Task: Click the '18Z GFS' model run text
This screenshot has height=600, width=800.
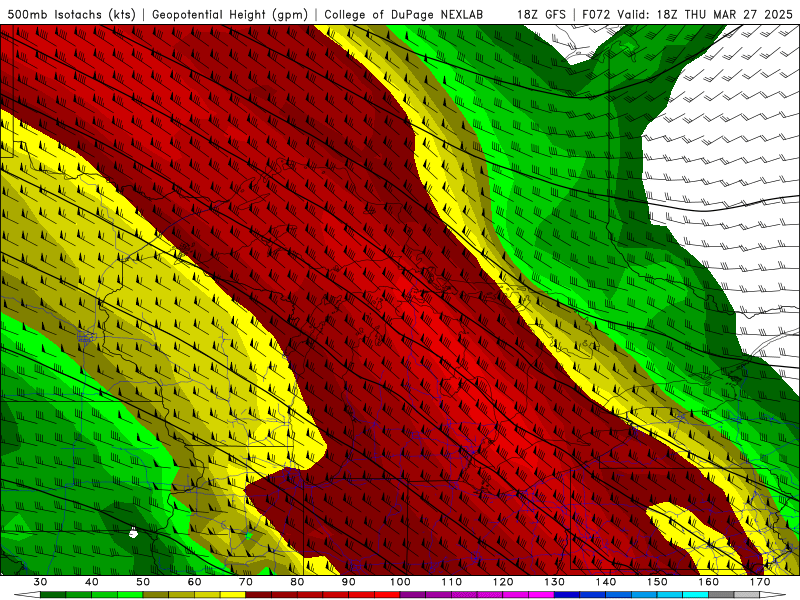Action: point(541,14)
